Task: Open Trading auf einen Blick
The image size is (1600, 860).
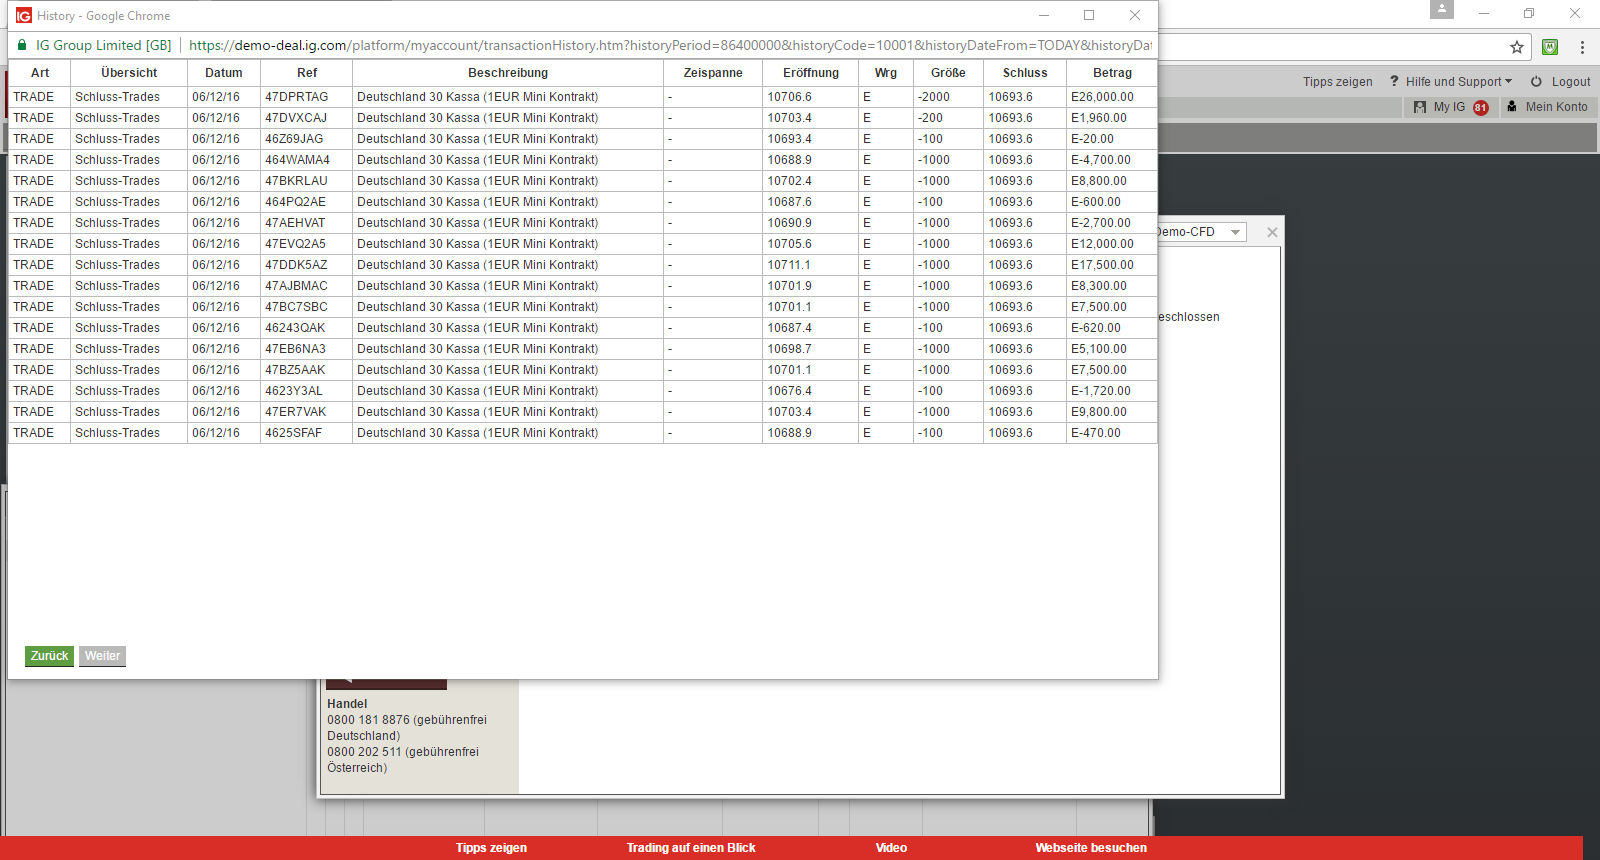Action: [691, 848]
